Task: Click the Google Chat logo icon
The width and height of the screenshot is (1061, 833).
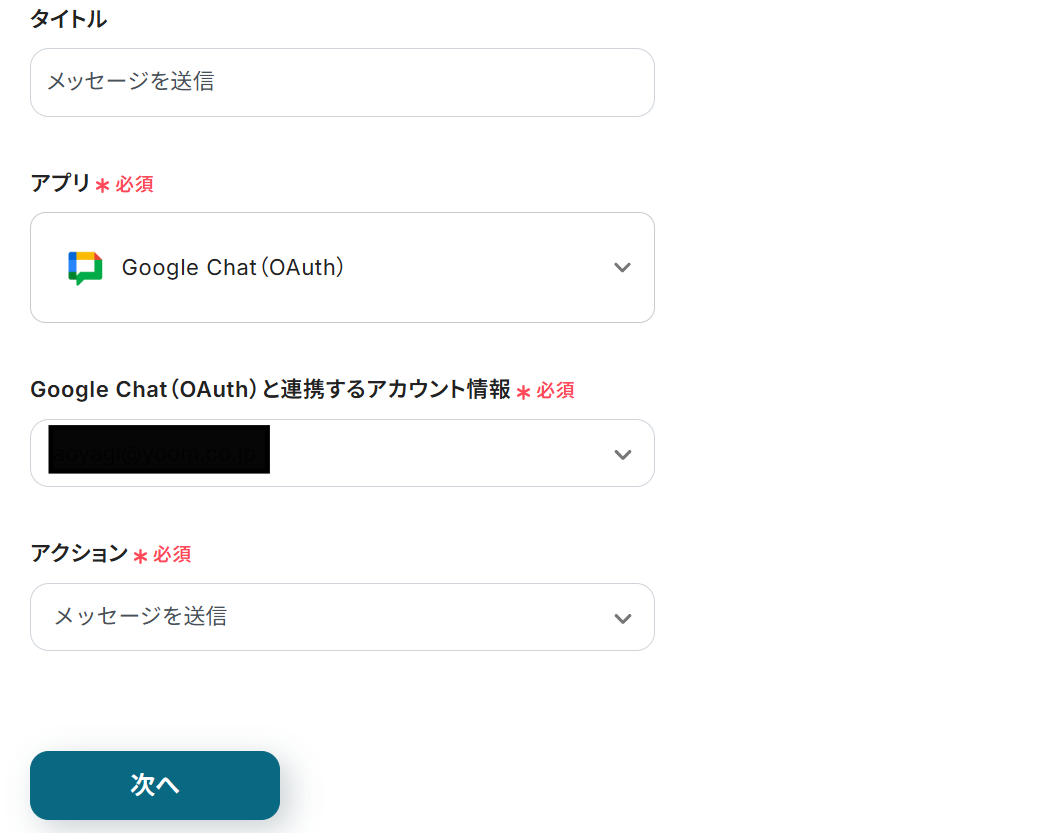Action: pos(85,268)
